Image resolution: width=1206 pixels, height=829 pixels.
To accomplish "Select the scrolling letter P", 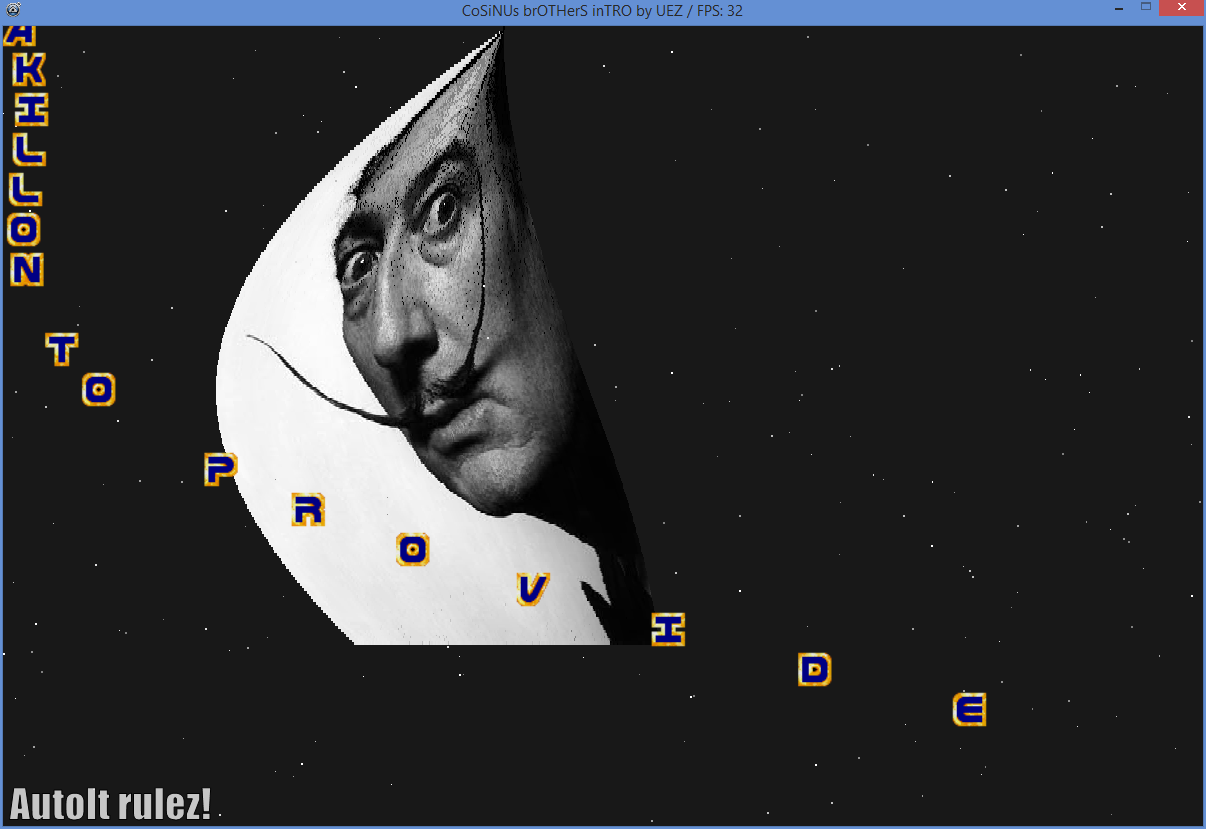I will click(x=220, y=468).
